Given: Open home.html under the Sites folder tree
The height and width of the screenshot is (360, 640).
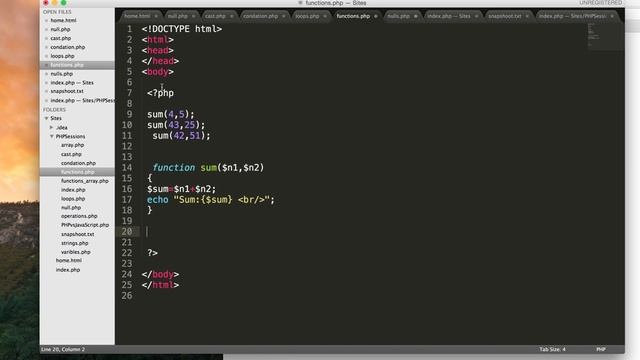Looking at the screenshot, I should tap(69, 260).
